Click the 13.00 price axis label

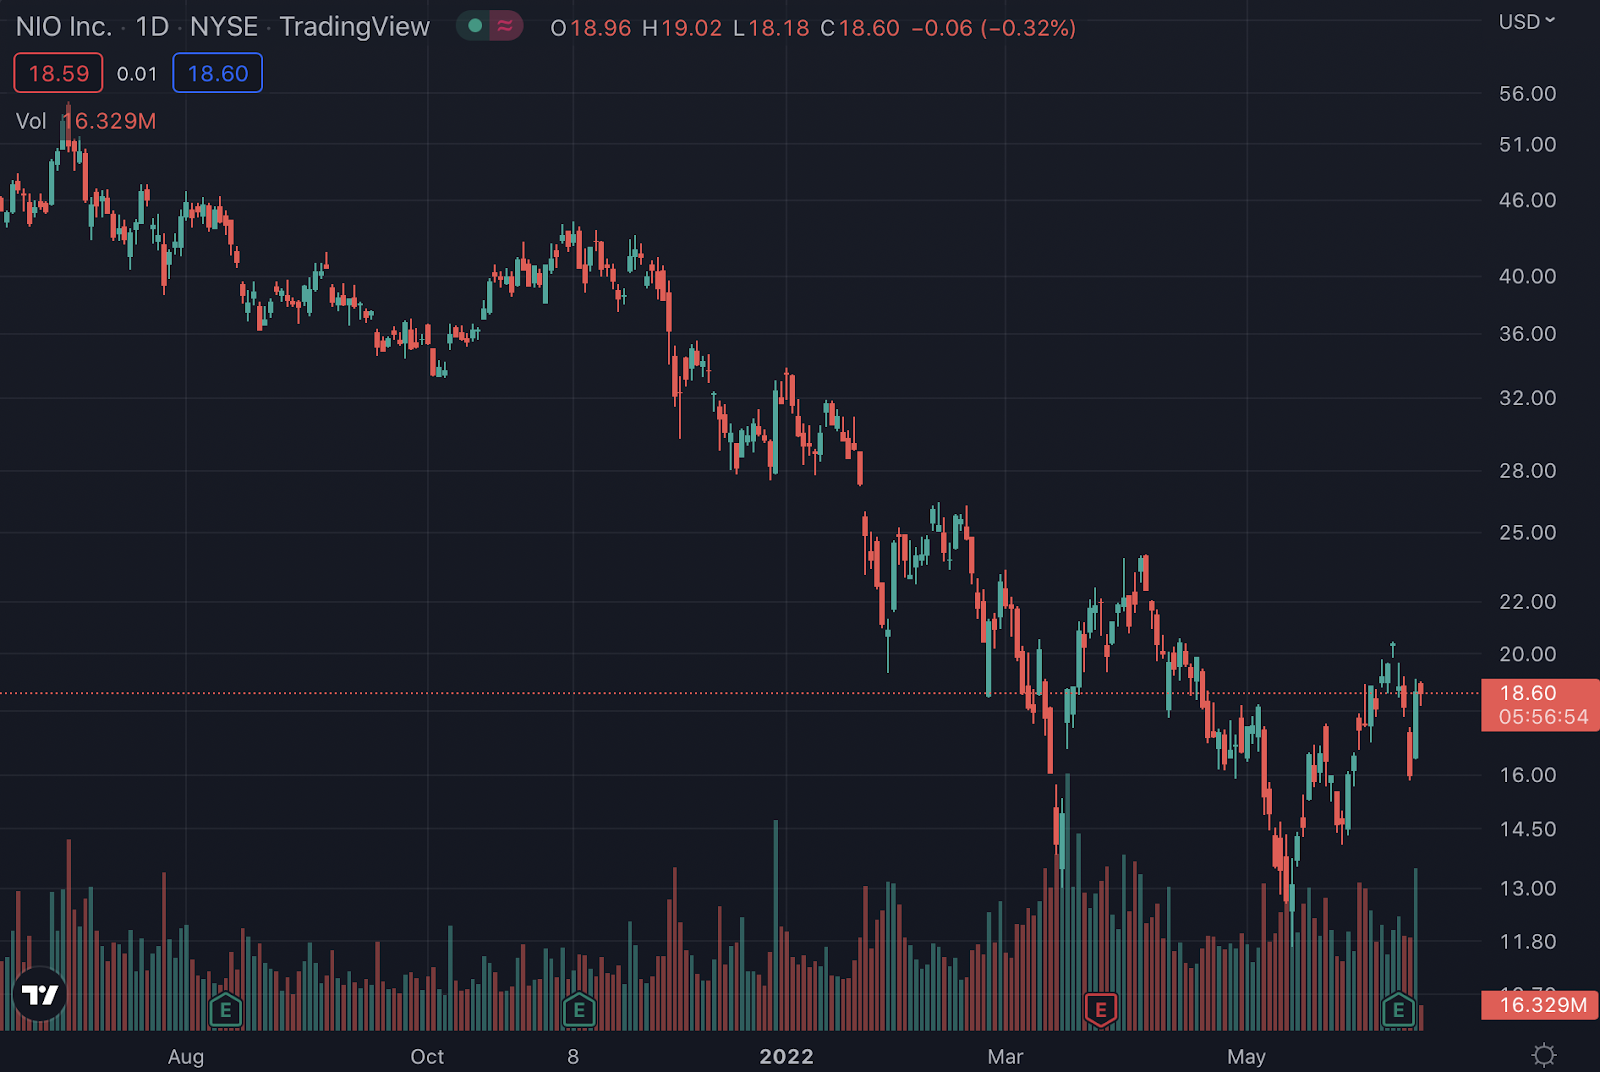pyautogui.click(x=1527, y=888)
